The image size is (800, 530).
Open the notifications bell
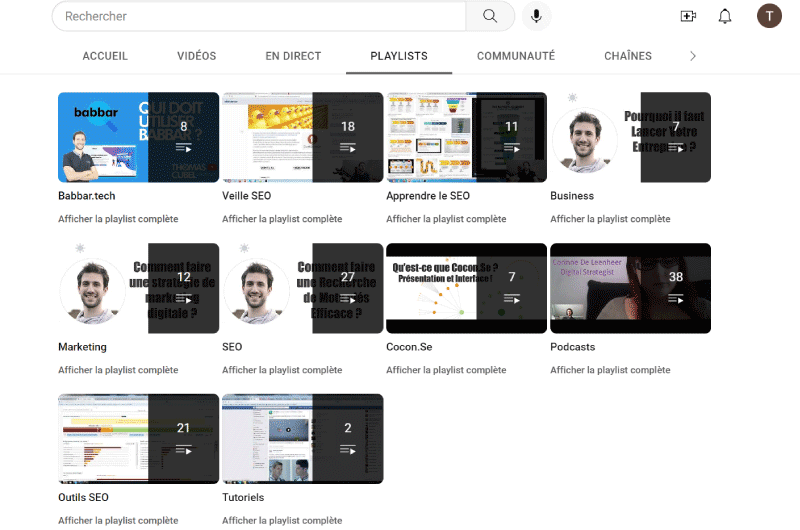pos(725,16)
